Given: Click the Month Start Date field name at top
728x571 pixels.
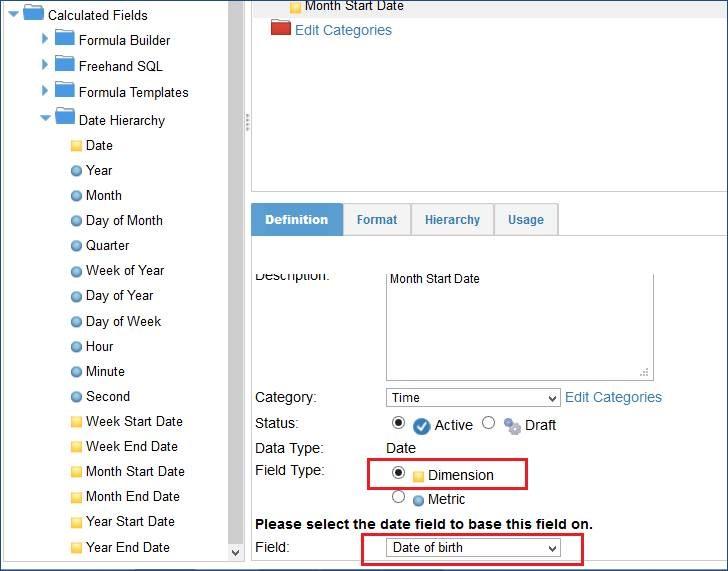Looking at the screenshot, I should click(x=354, y=6).
